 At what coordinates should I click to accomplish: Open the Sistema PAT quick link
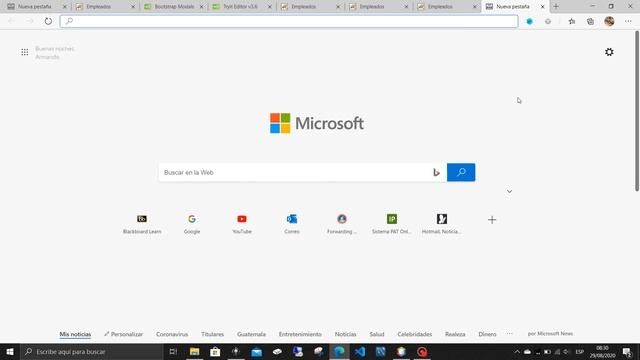(392, 224)
